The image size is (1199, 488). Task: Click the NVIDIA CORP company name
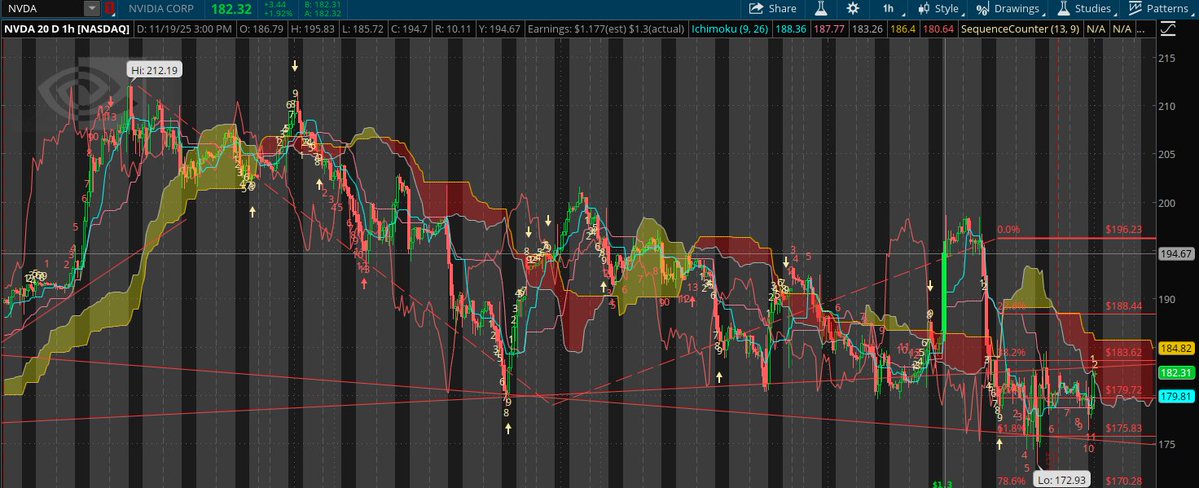[161, 8]
